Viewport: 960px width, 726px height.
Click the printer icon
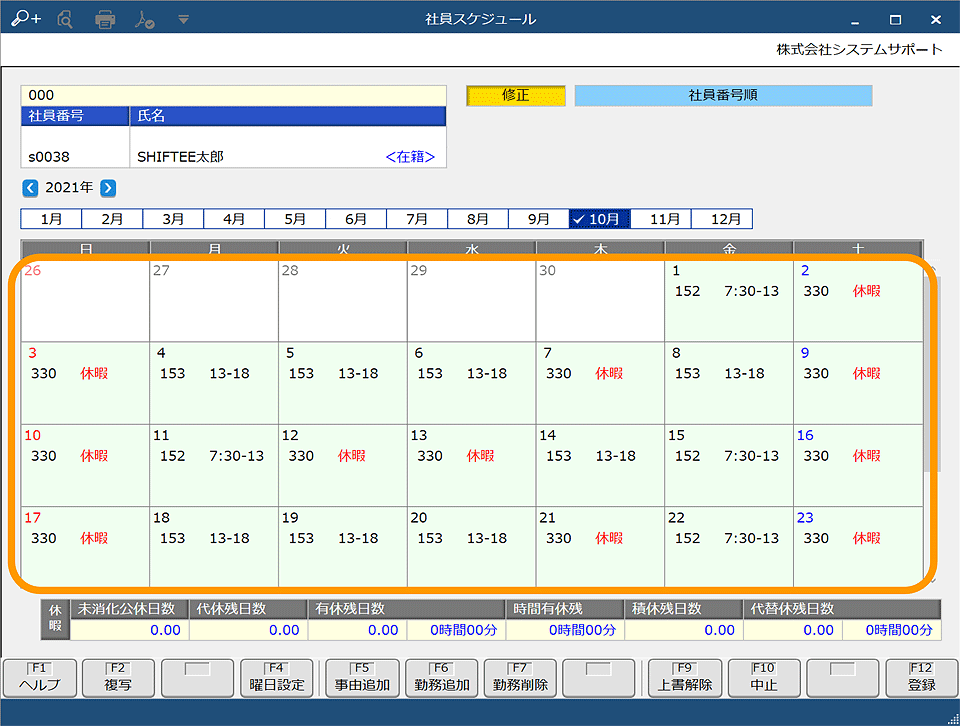[105, 19]
